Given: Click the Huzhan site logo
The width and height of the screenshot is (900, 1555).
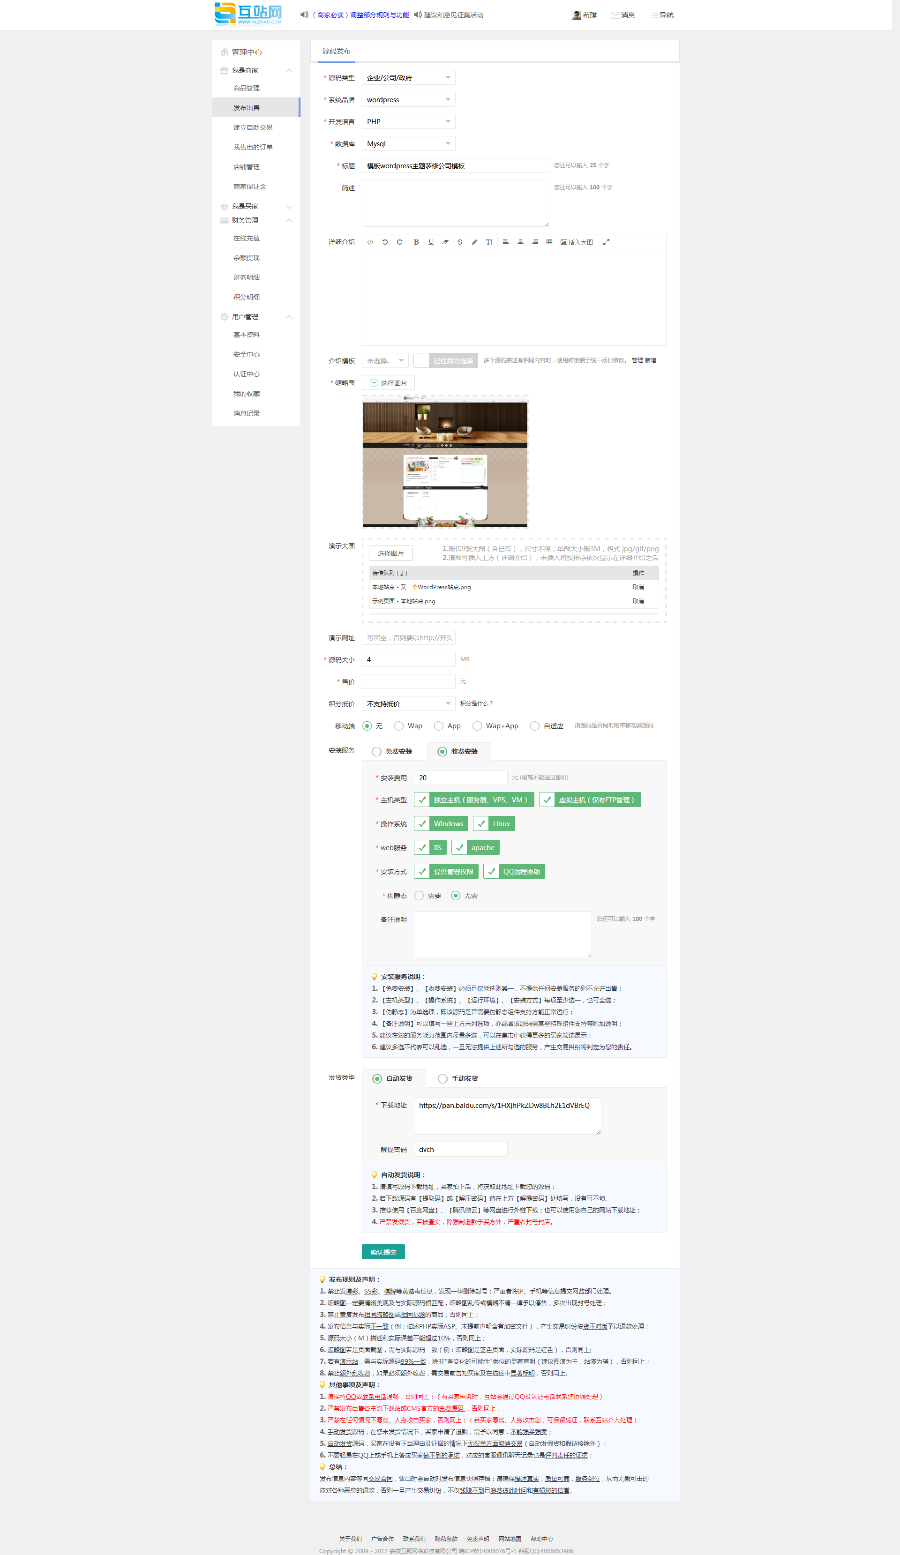Looking at the screenshot, I should 248,13.
